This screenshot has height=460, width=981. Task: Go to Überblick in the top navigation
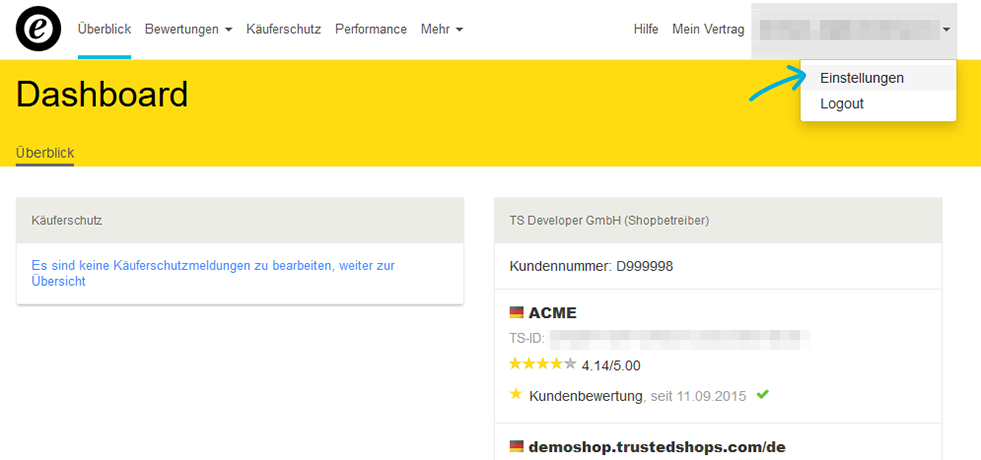[x=104, y=29]
